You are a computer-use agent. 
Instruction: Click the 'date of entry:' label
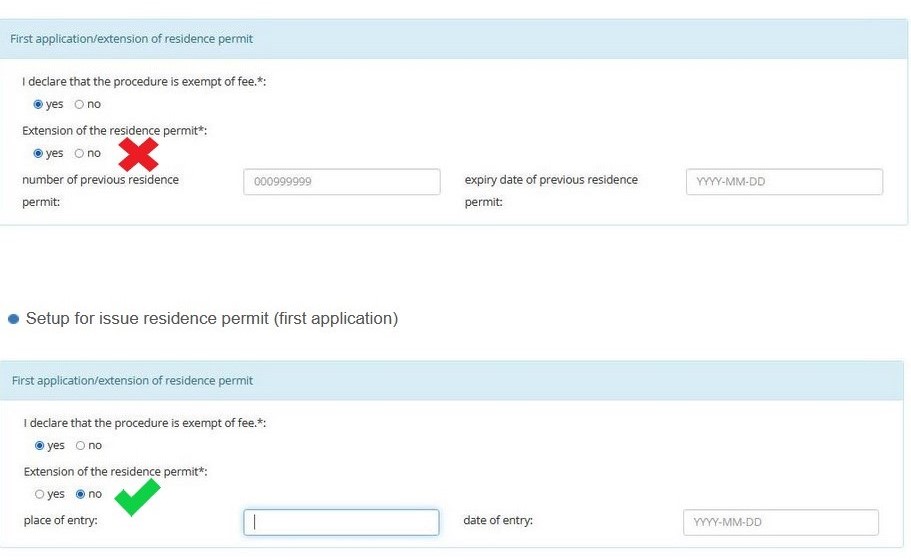coord(498,520)
